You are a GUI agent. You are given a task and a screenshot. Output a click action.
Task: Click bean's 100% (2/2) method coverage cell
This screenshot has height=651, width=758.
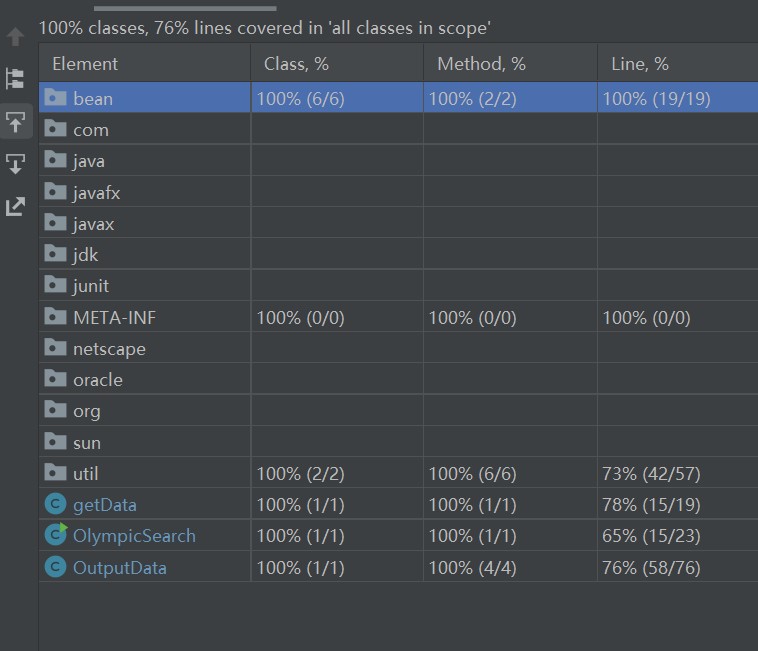(x=510, y=98)
